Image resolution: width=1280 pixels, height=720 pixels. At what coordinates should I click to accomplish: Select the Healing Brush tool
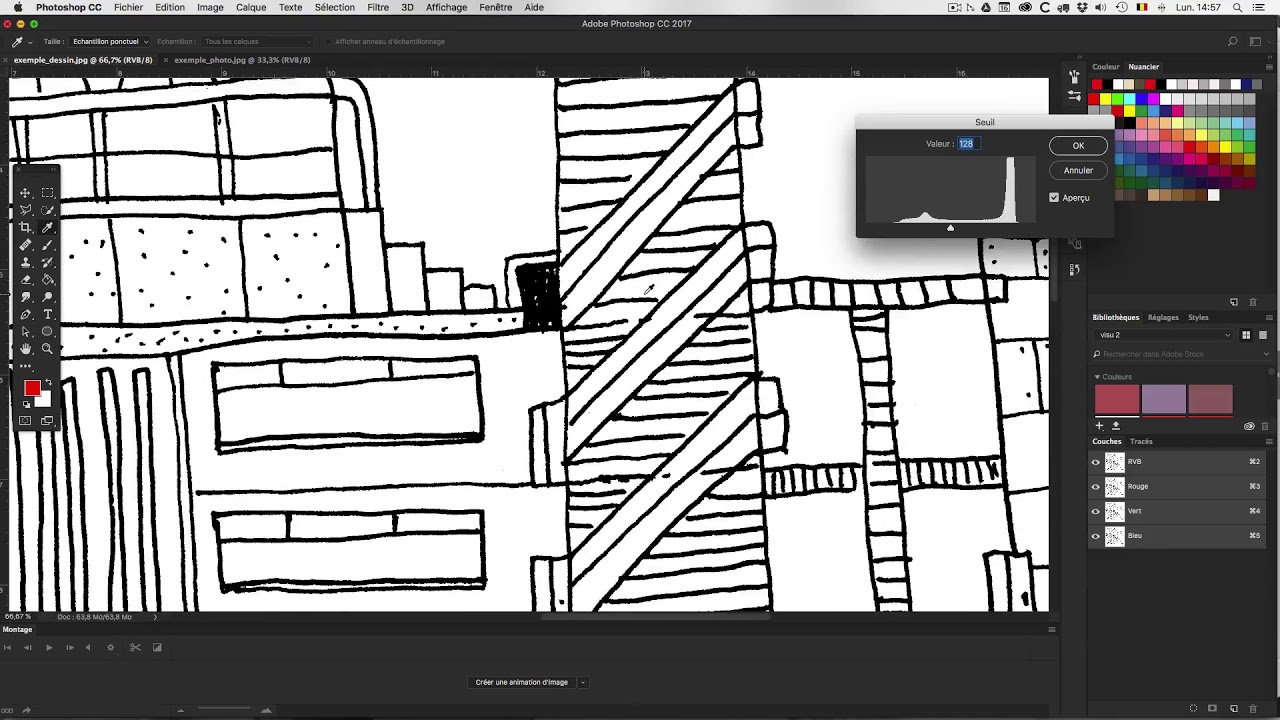point(25,245)
